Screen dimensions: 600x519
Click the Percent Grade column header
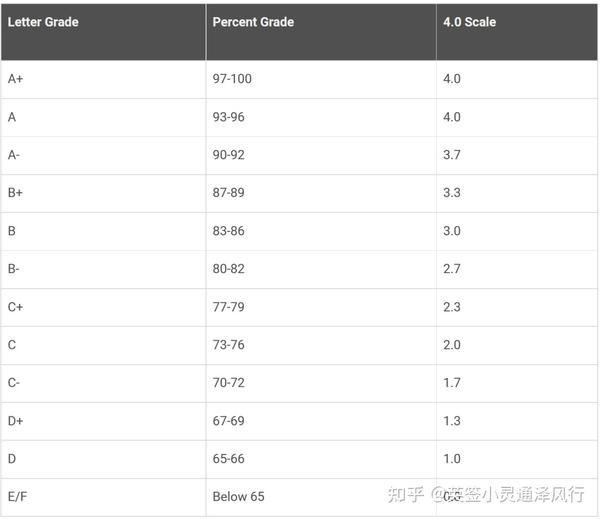coord(253,22)
